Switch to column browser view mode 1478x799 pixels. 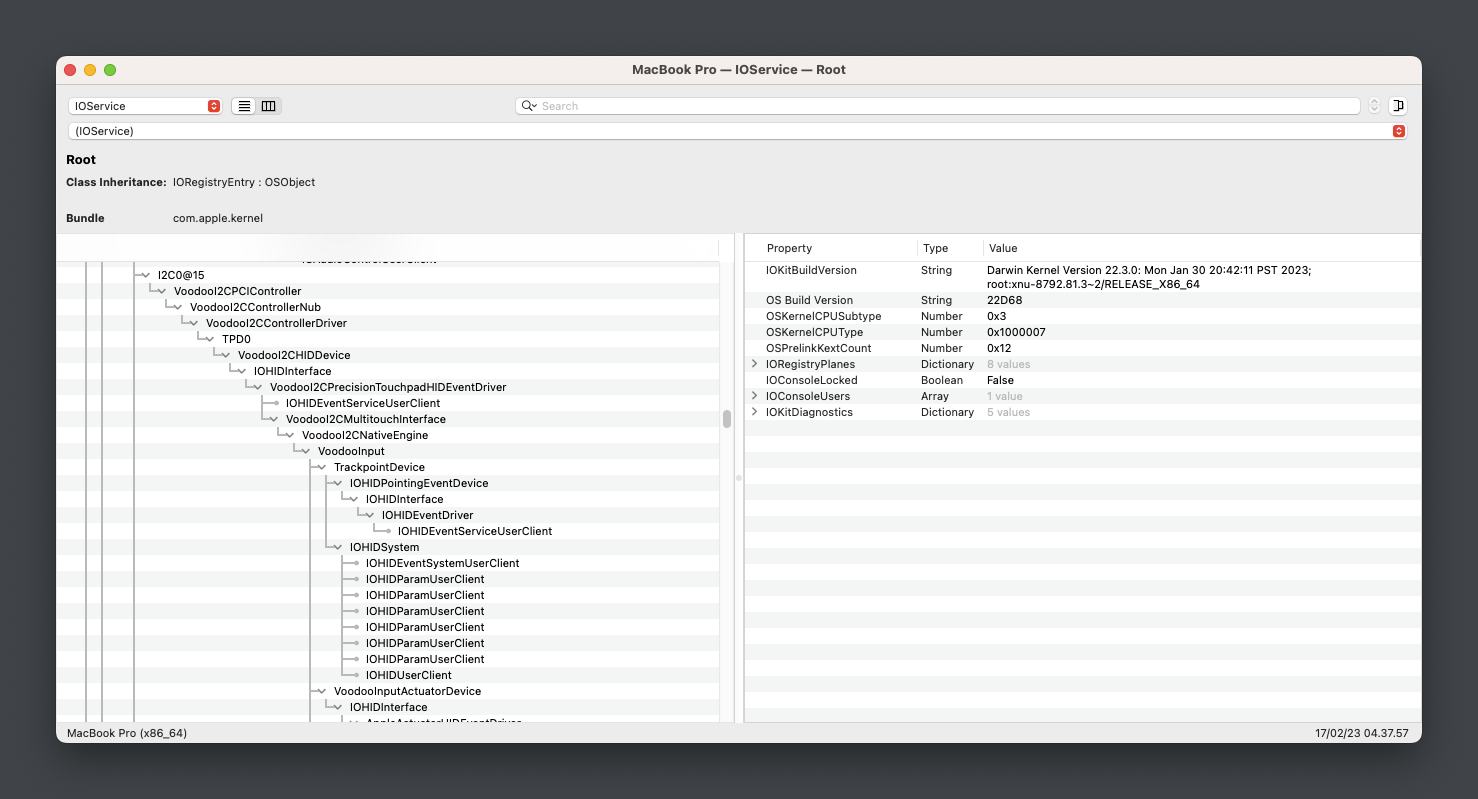tap(269, 106)
